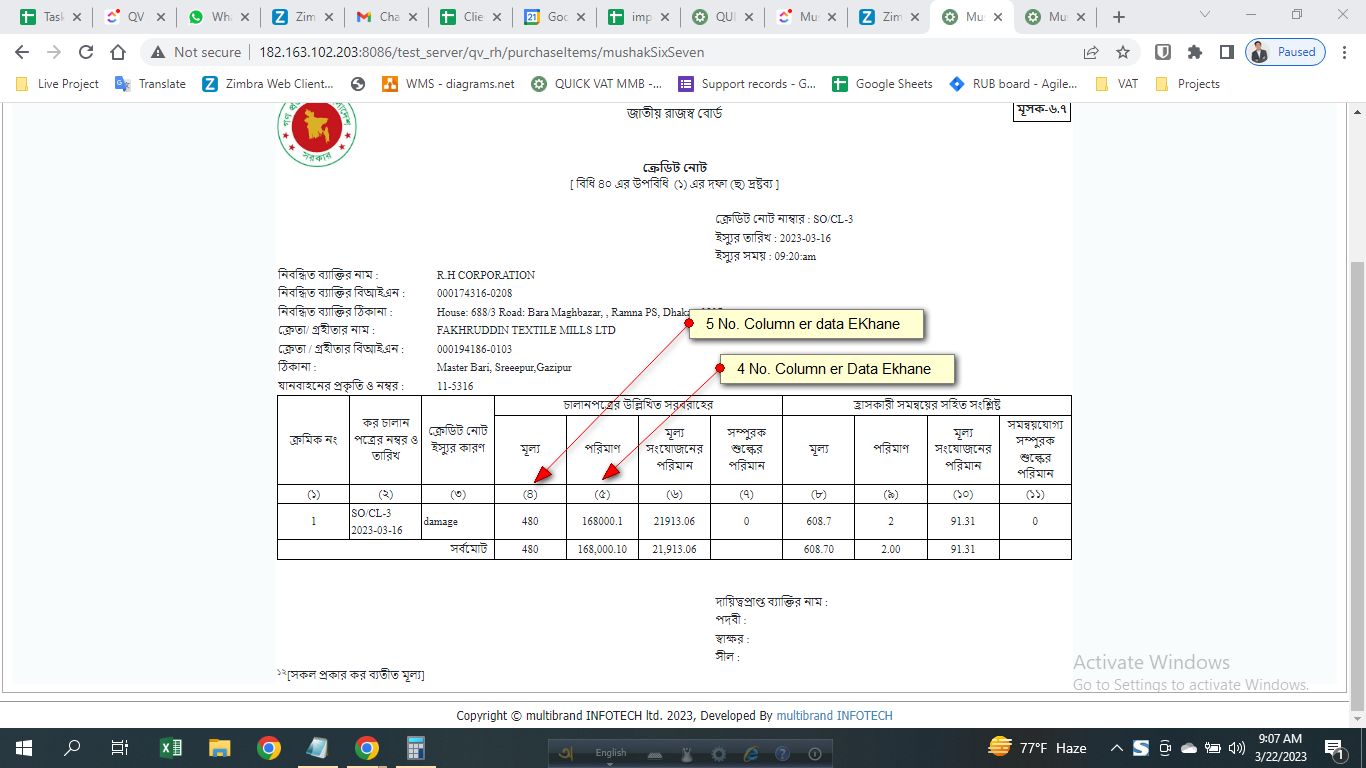Image resolution: width=1366 pixels, height=768 pixels.
Task: Open the tab search dropdown
Action: [x=1205, y=15]
